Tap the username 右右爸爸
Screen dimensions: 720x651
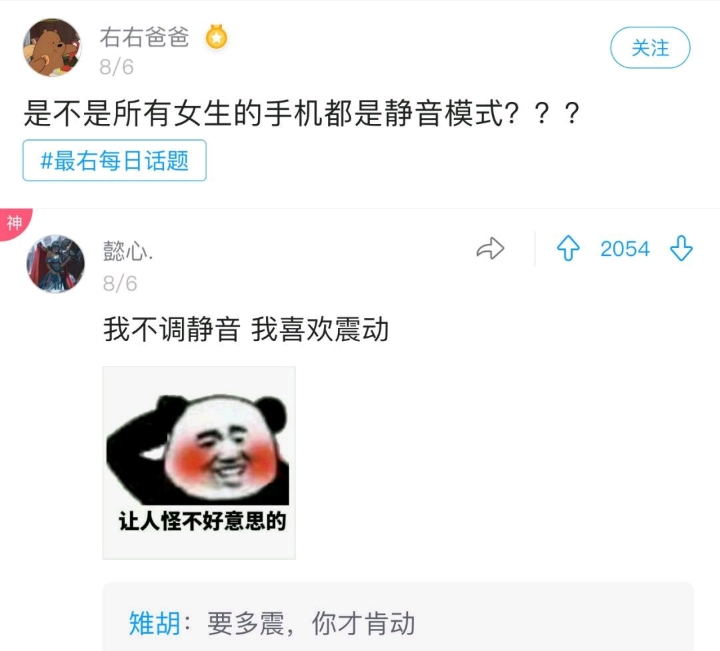tap(145, 37)
